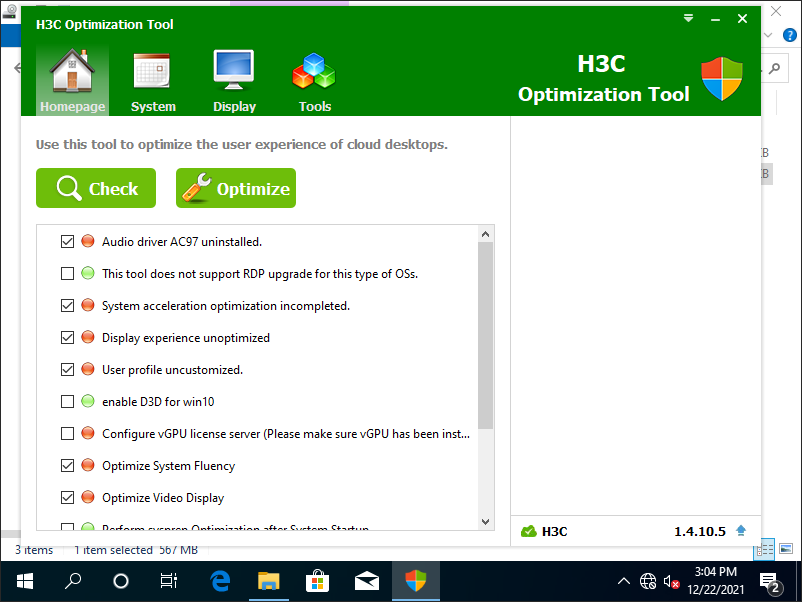Switch File Explorer to large icons view
802x602 pixels.
click(786, 550)
